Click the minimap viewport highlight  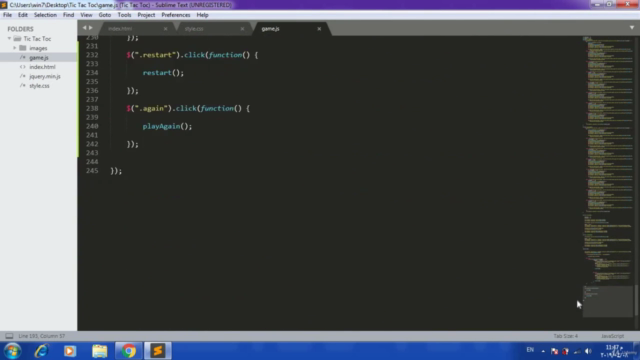(x=608, y=301)
